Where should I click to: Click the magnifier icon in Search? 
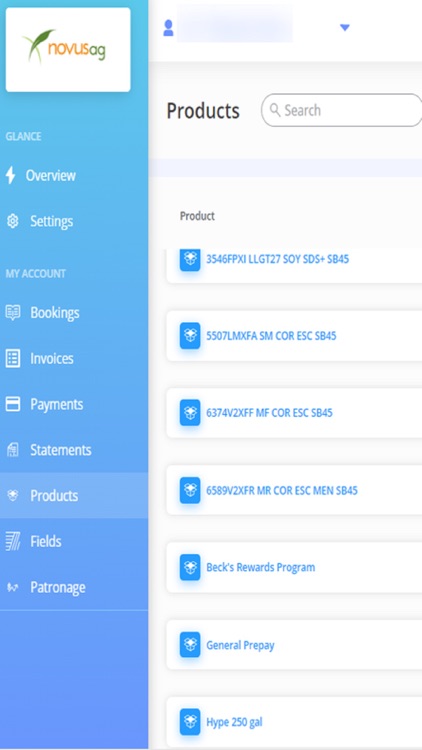pyautogui.click(x=275, y=110)
